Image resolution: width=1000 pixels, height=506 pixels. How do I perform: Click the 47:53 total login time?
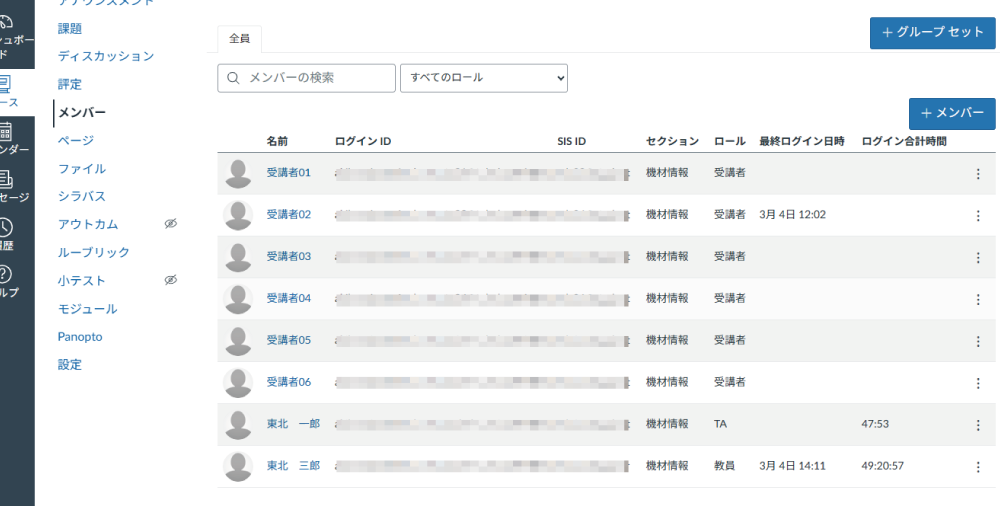pos(875,424)
